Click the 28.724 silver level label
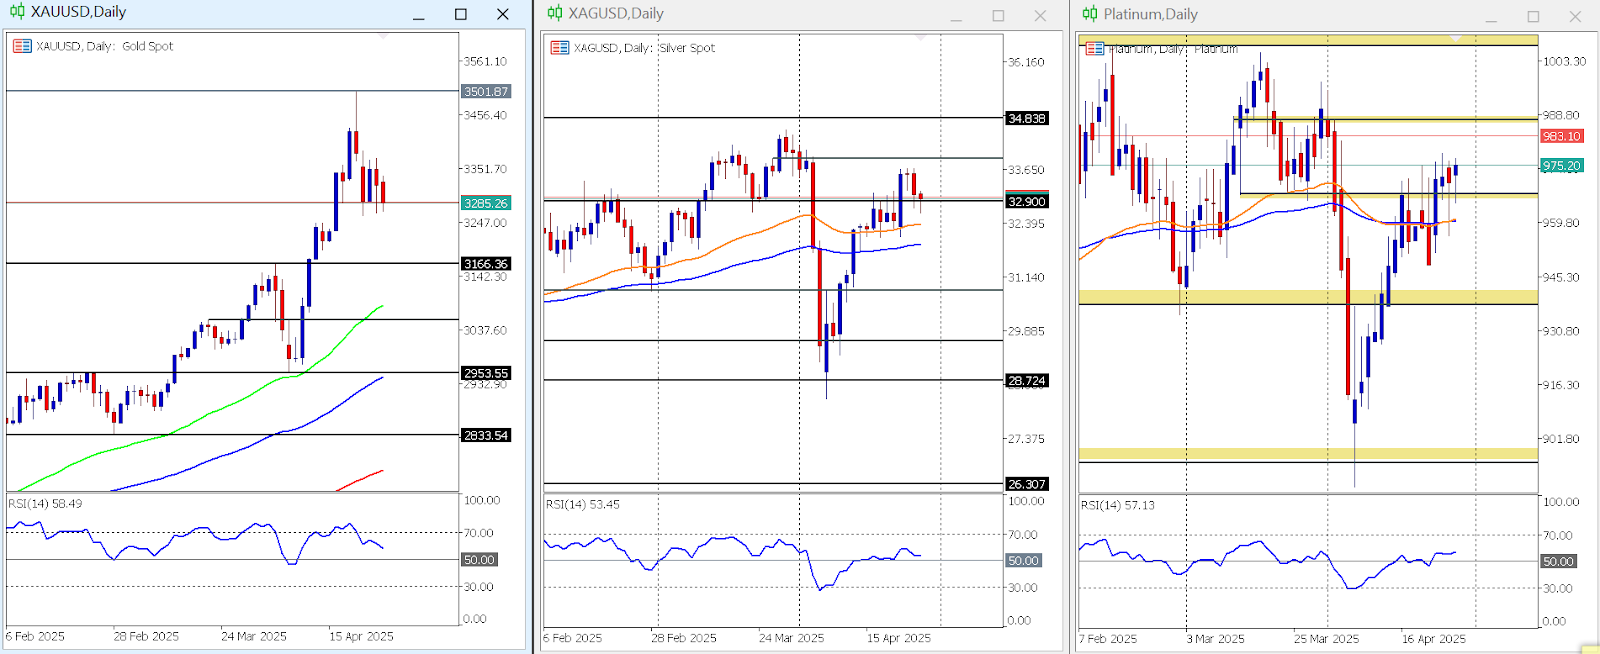The height and width of the screenshot is (654, 1600). [x=1027, y=381]
